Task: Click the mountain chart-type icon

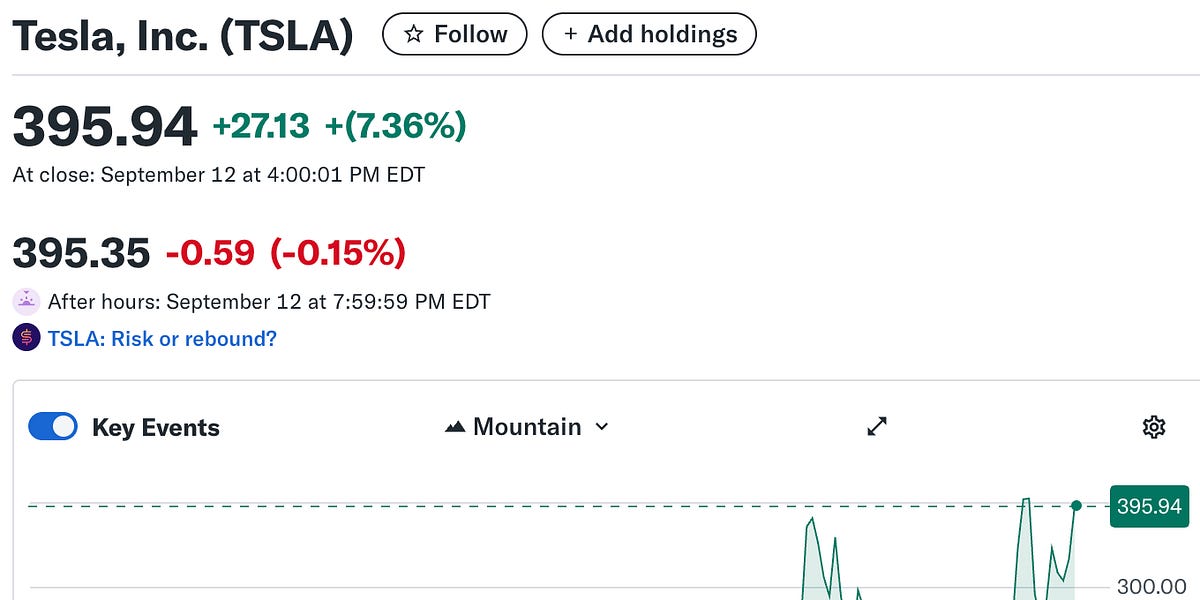Action: 455,427
